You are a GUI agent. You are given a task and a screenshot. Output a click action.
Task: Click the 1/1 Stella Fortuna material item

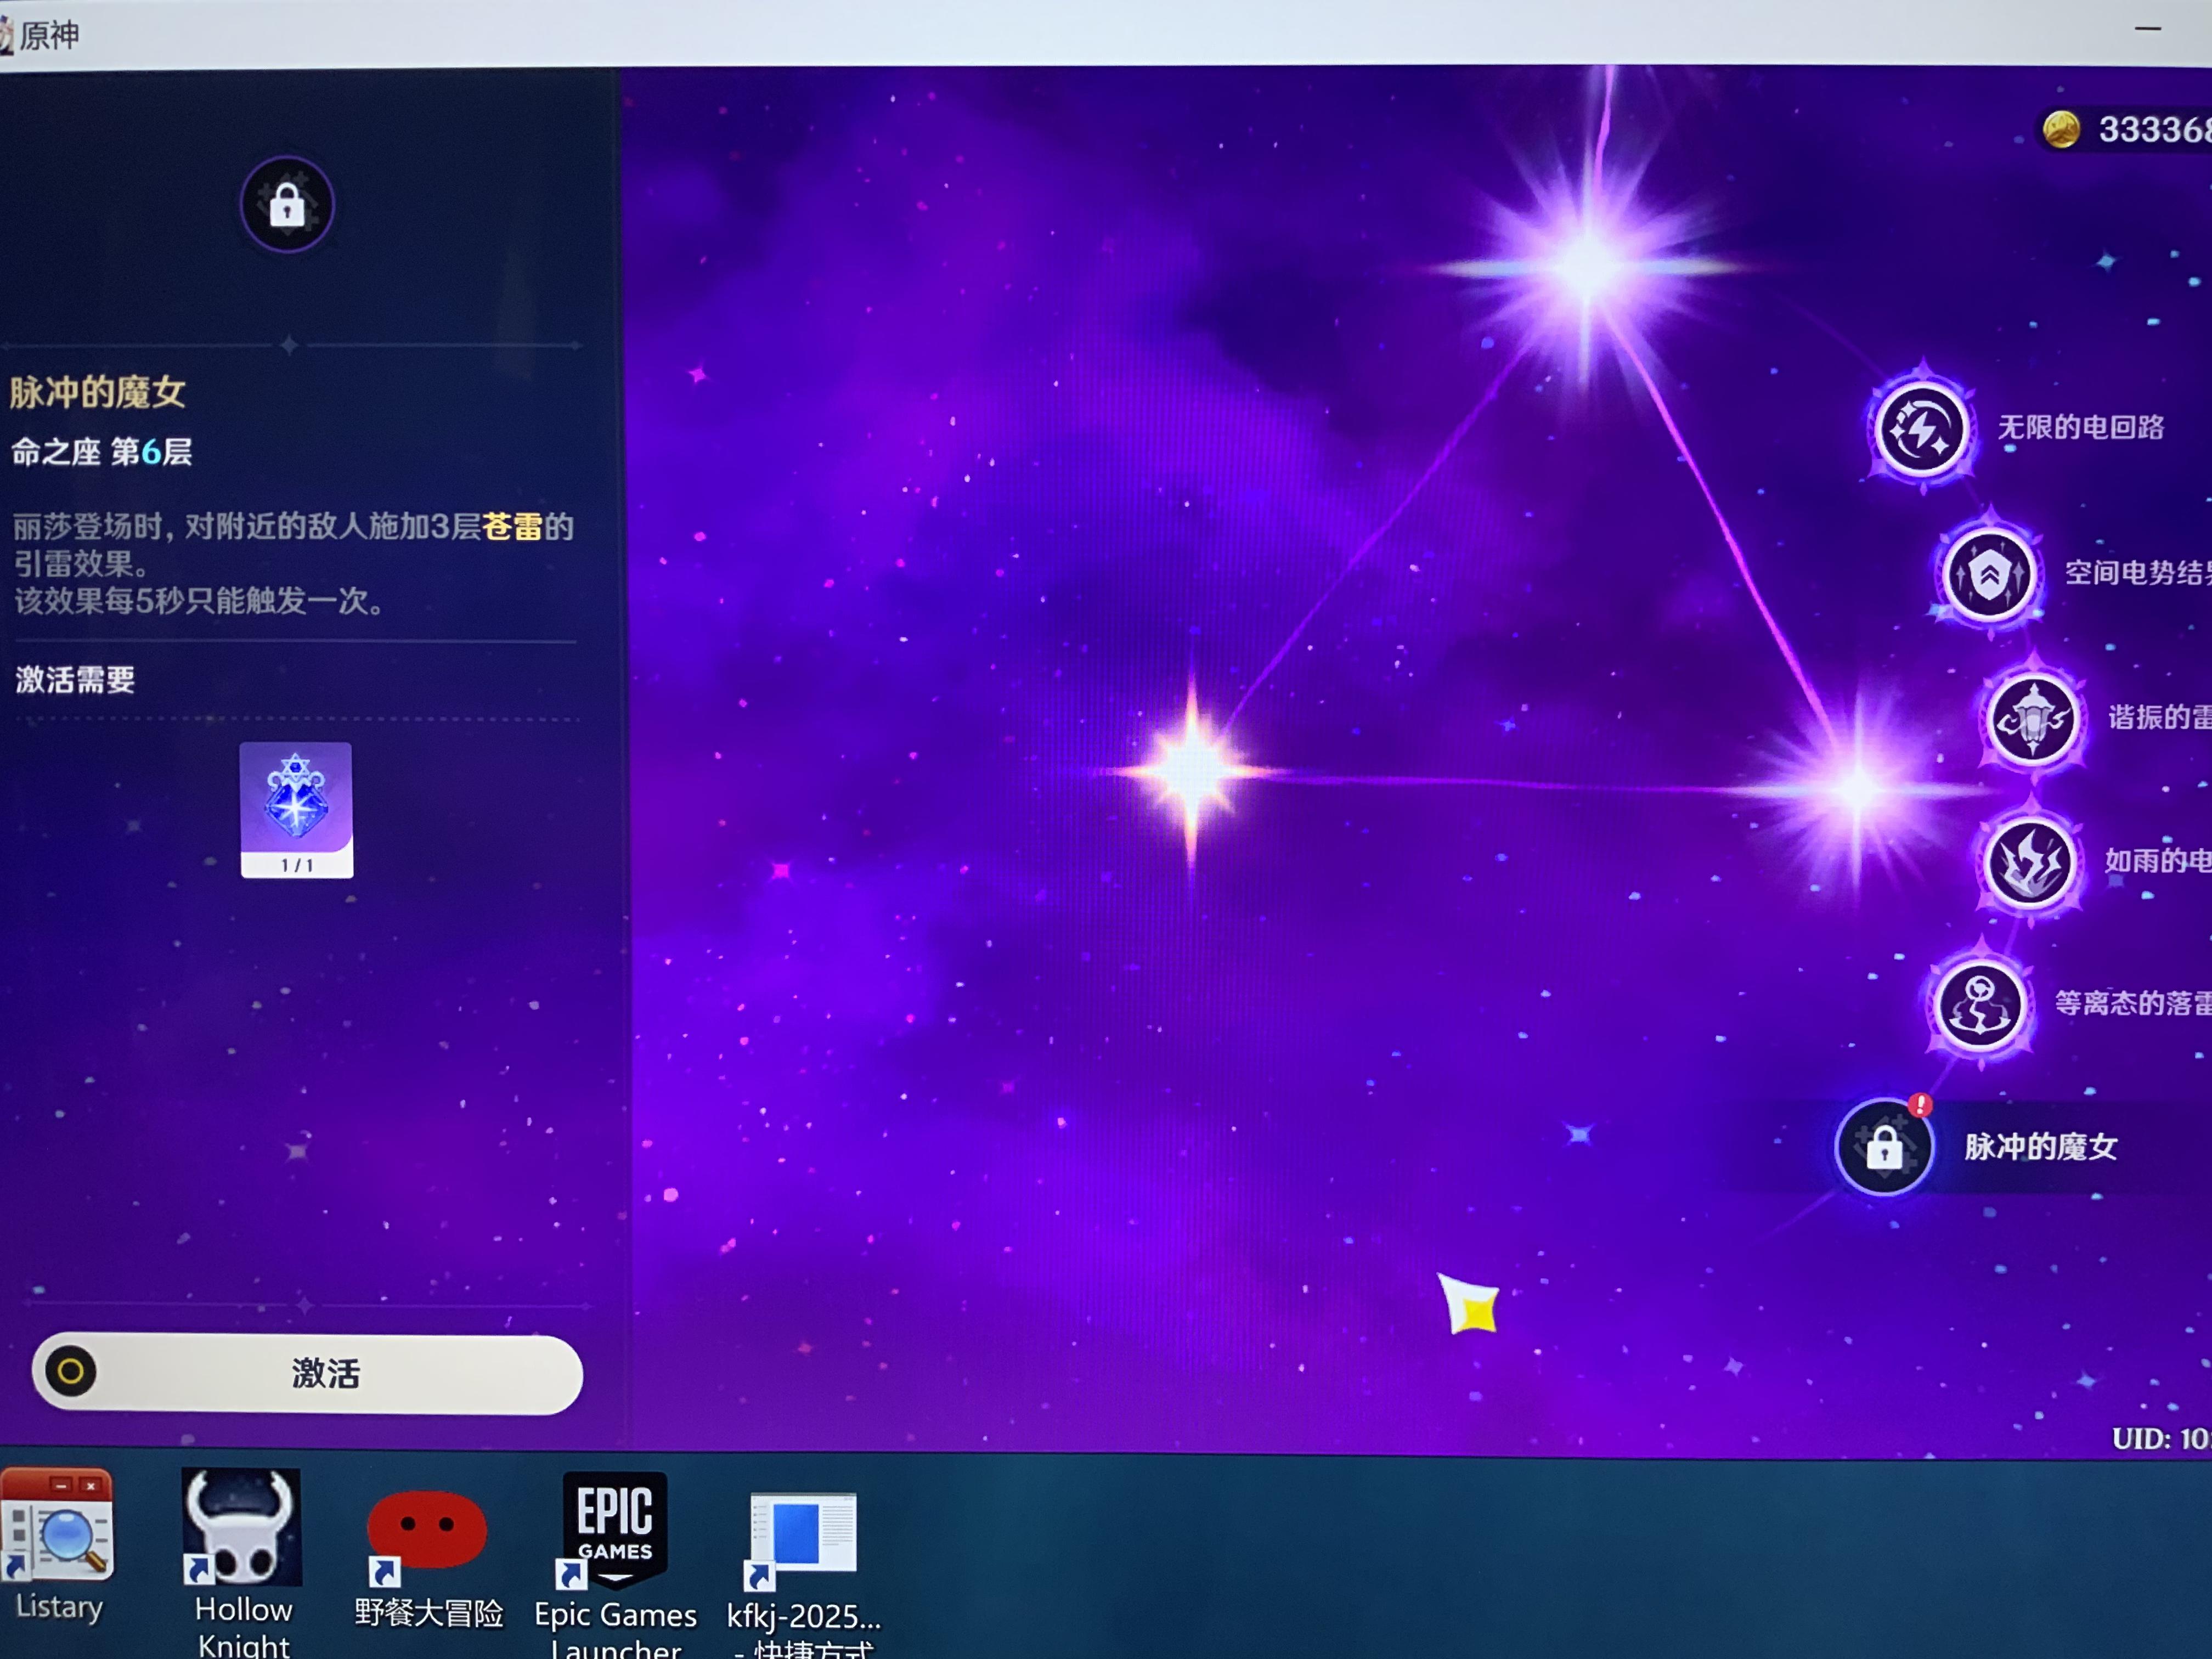296,810
